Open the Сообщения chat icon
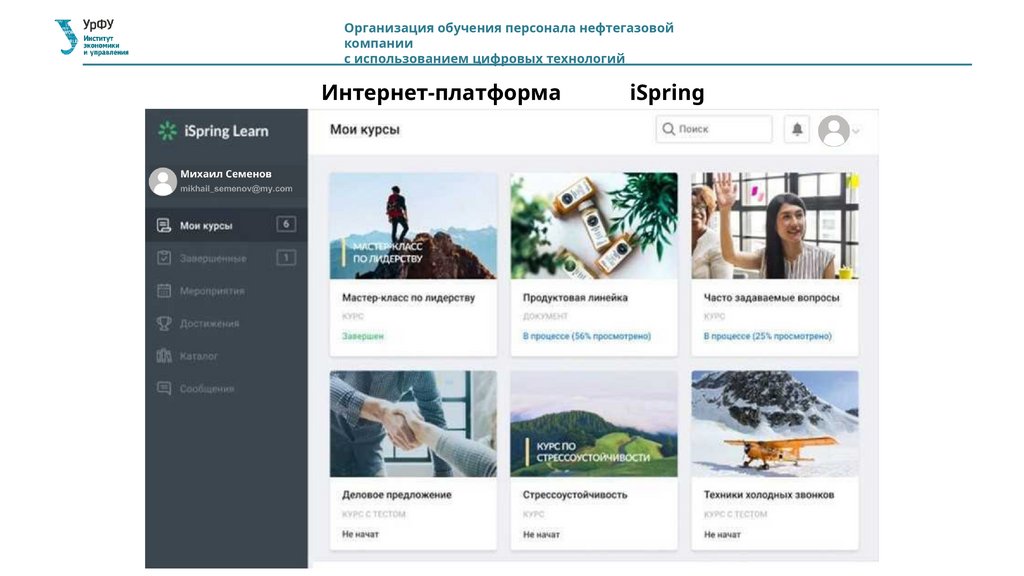1024x576 pixels. tap(164, 389)
